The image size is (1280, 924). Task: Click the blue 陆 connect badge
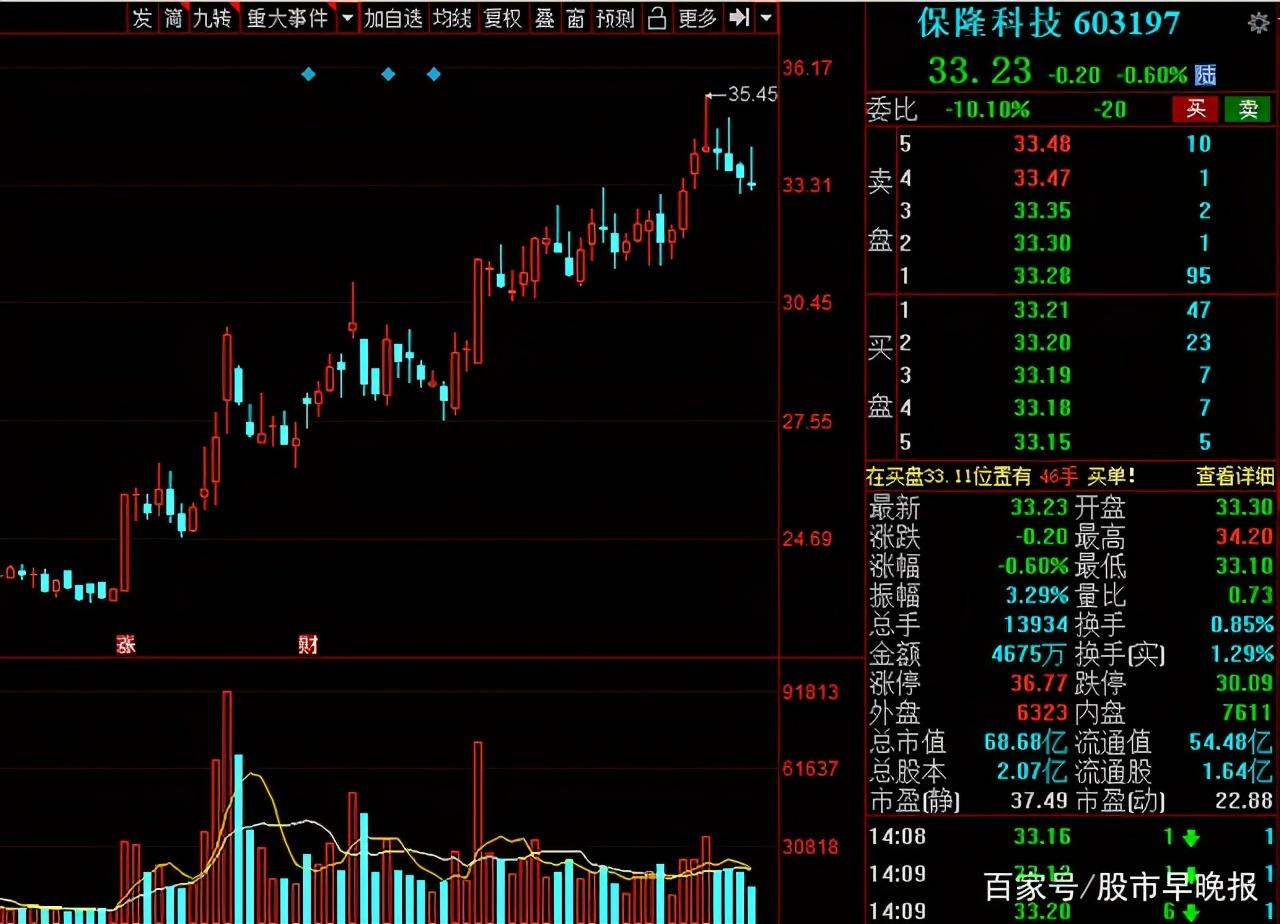1206,74
